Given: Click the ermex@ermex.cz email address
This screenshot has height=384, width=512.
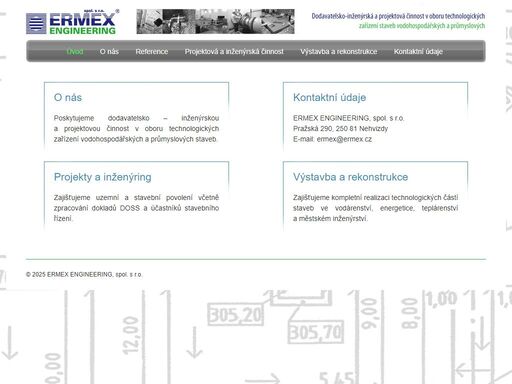Looking at the screenshot, I should 344,139.
